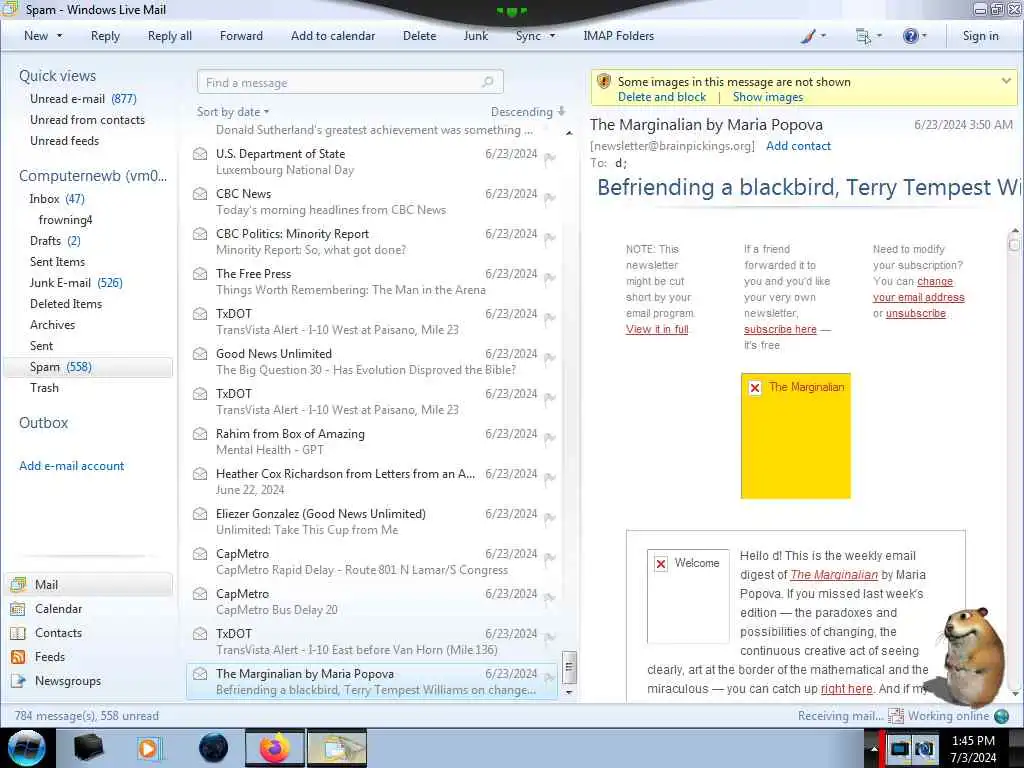Open the Unread e-mail quick view
The height and width of the screenshot is (768, 1024).
point(83,99)
